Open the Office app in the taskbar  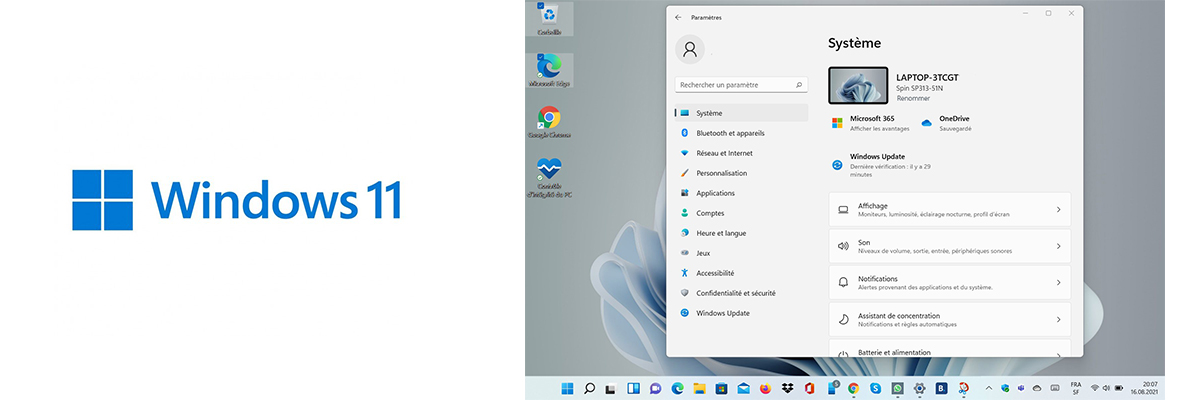[810, 388]
